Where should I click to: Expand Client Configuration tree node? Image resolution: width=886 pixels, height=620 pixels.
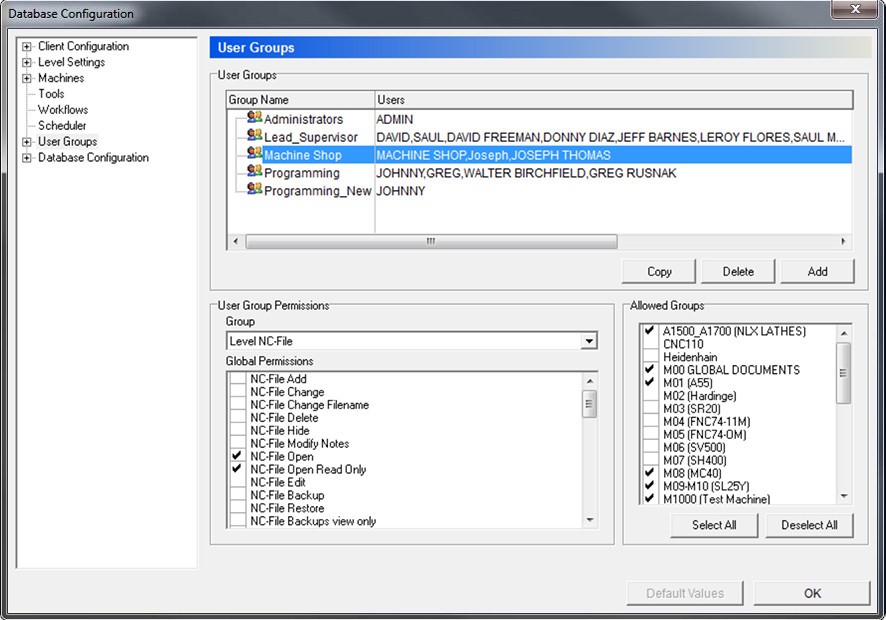27,47
